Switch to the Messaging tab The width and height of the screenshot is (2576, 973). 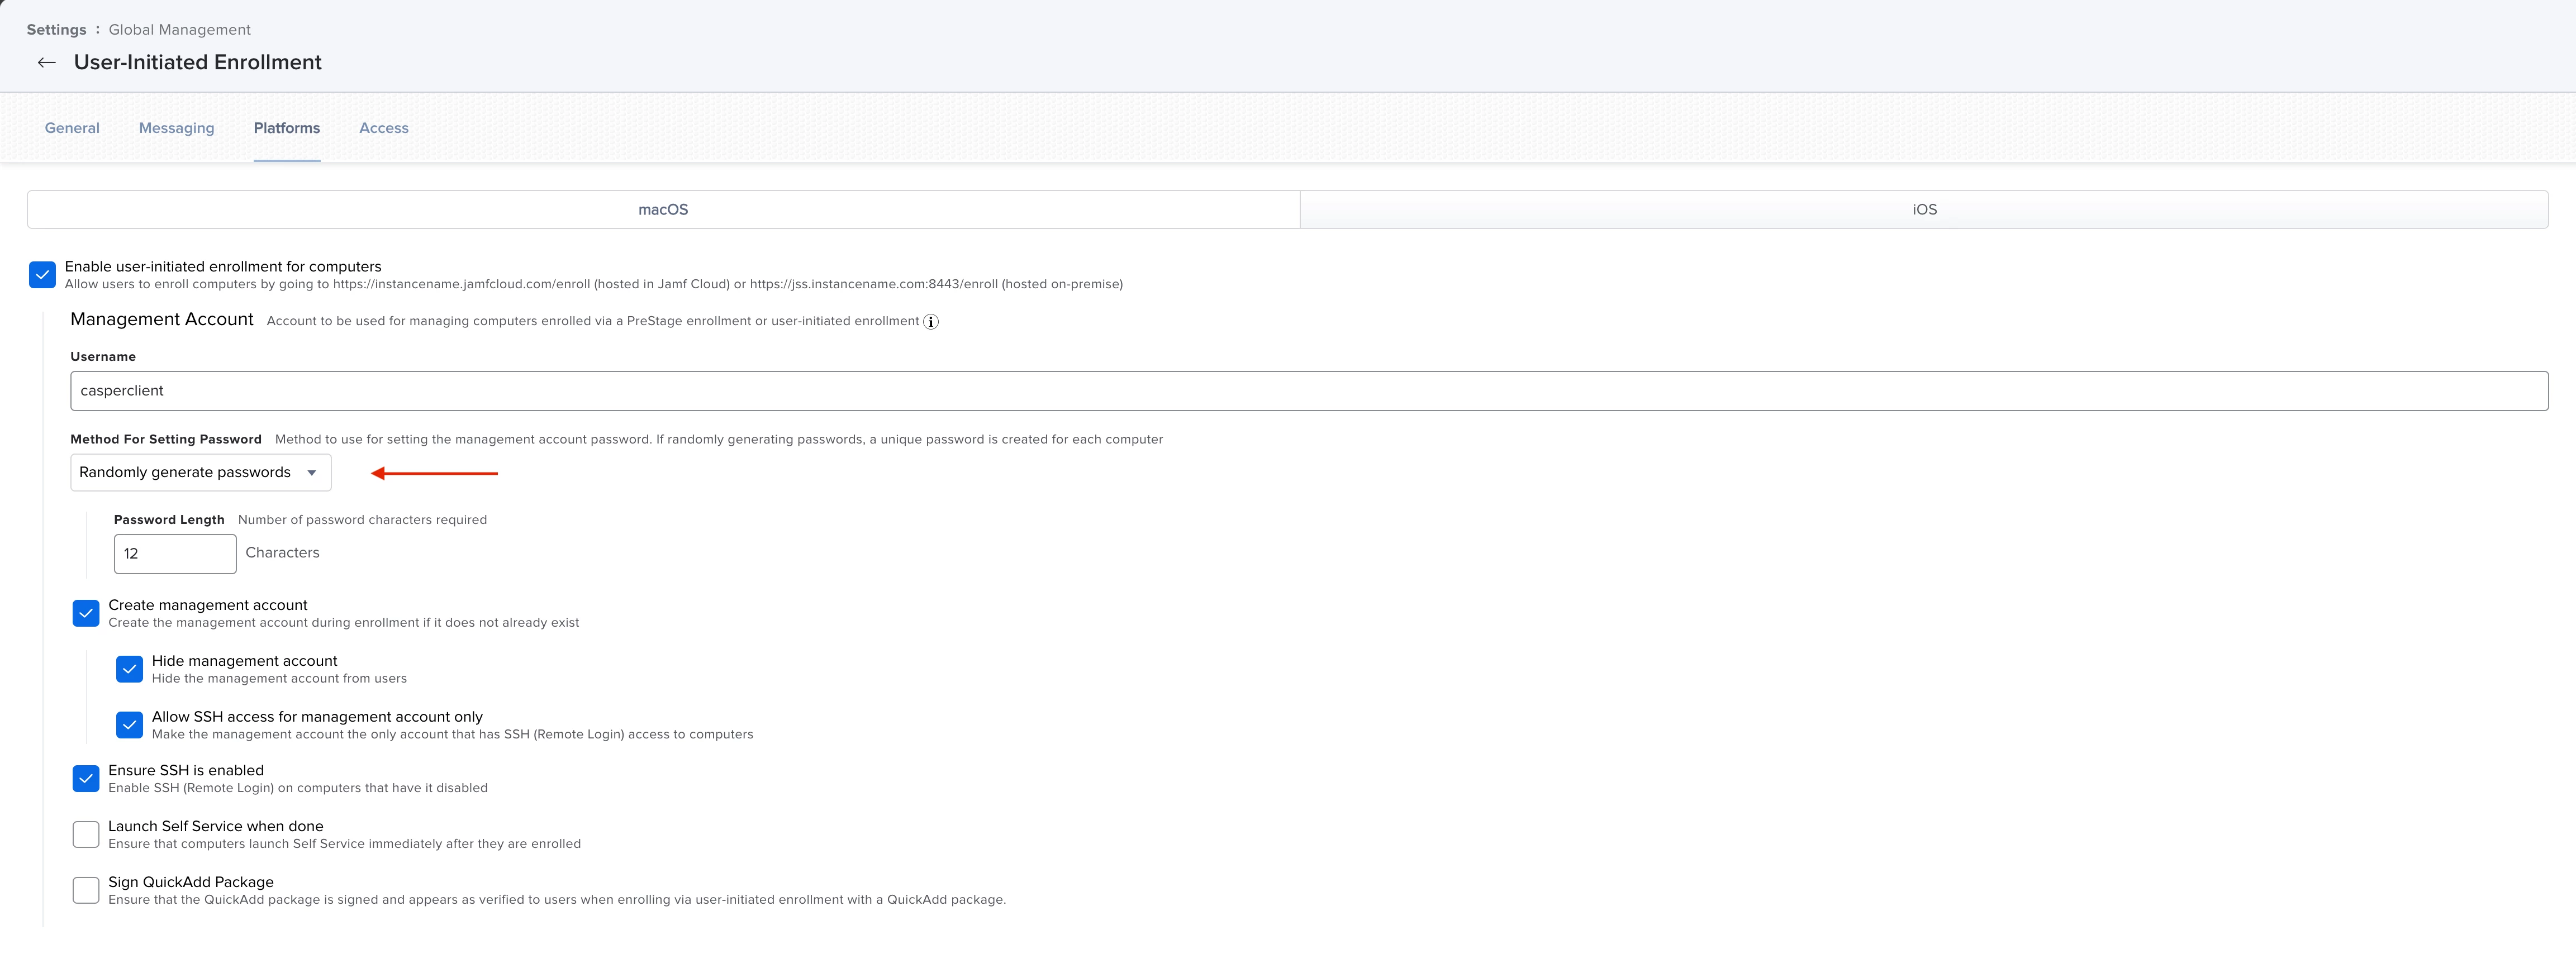177,128
